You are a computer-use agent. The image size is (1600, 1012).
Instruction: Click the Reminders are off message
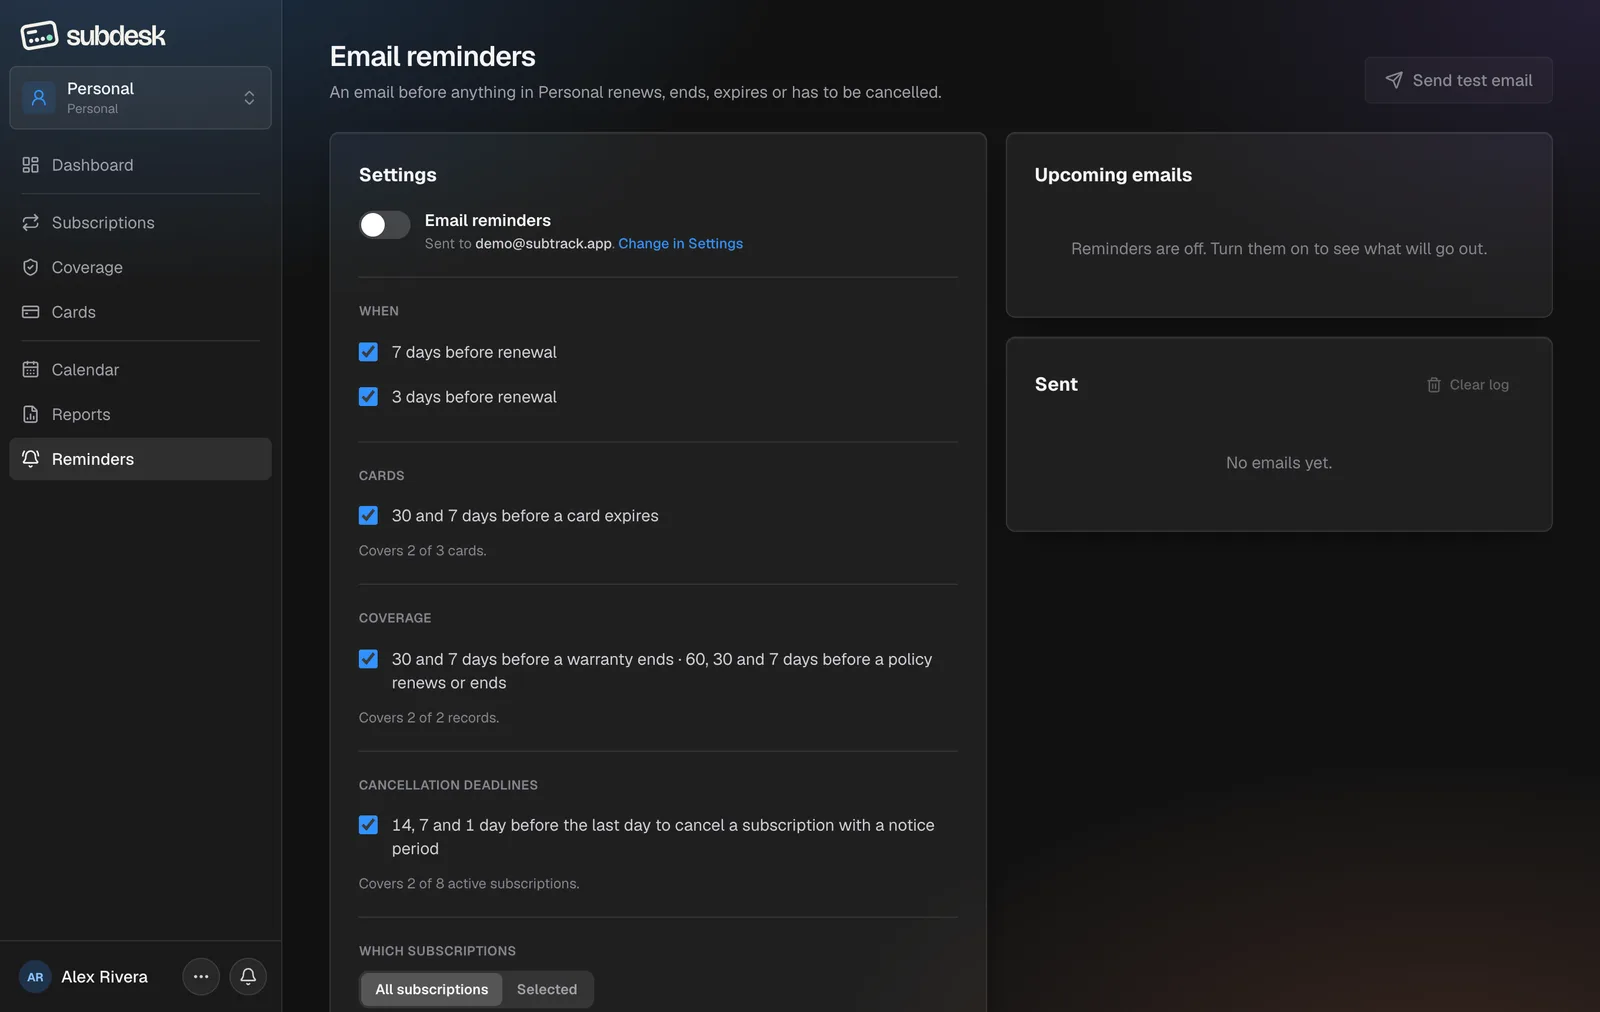pyautogui.click(x=1279, y=249)
